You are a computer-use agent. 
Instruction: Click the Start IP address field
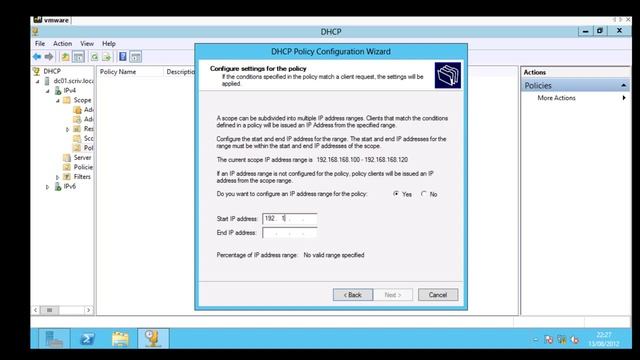290,219
